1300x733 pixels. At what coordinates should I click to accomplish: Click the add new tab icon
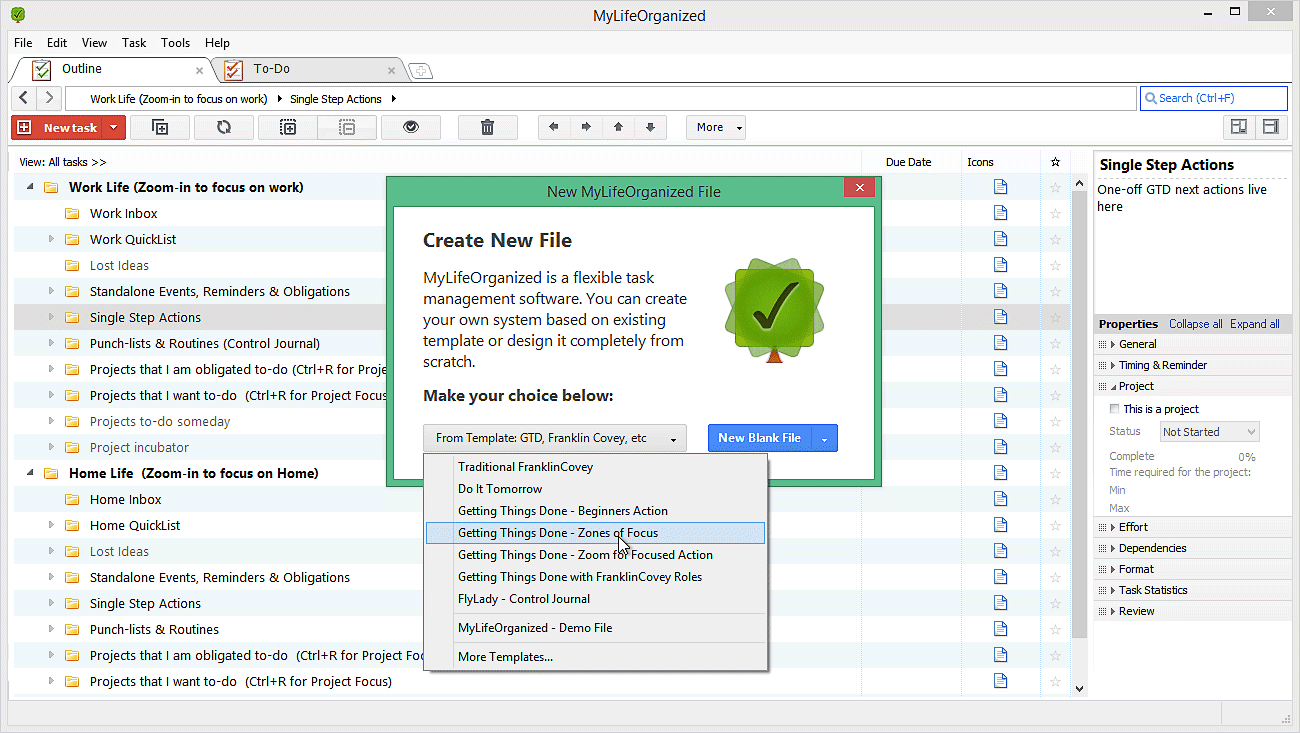tap(421, 70)
